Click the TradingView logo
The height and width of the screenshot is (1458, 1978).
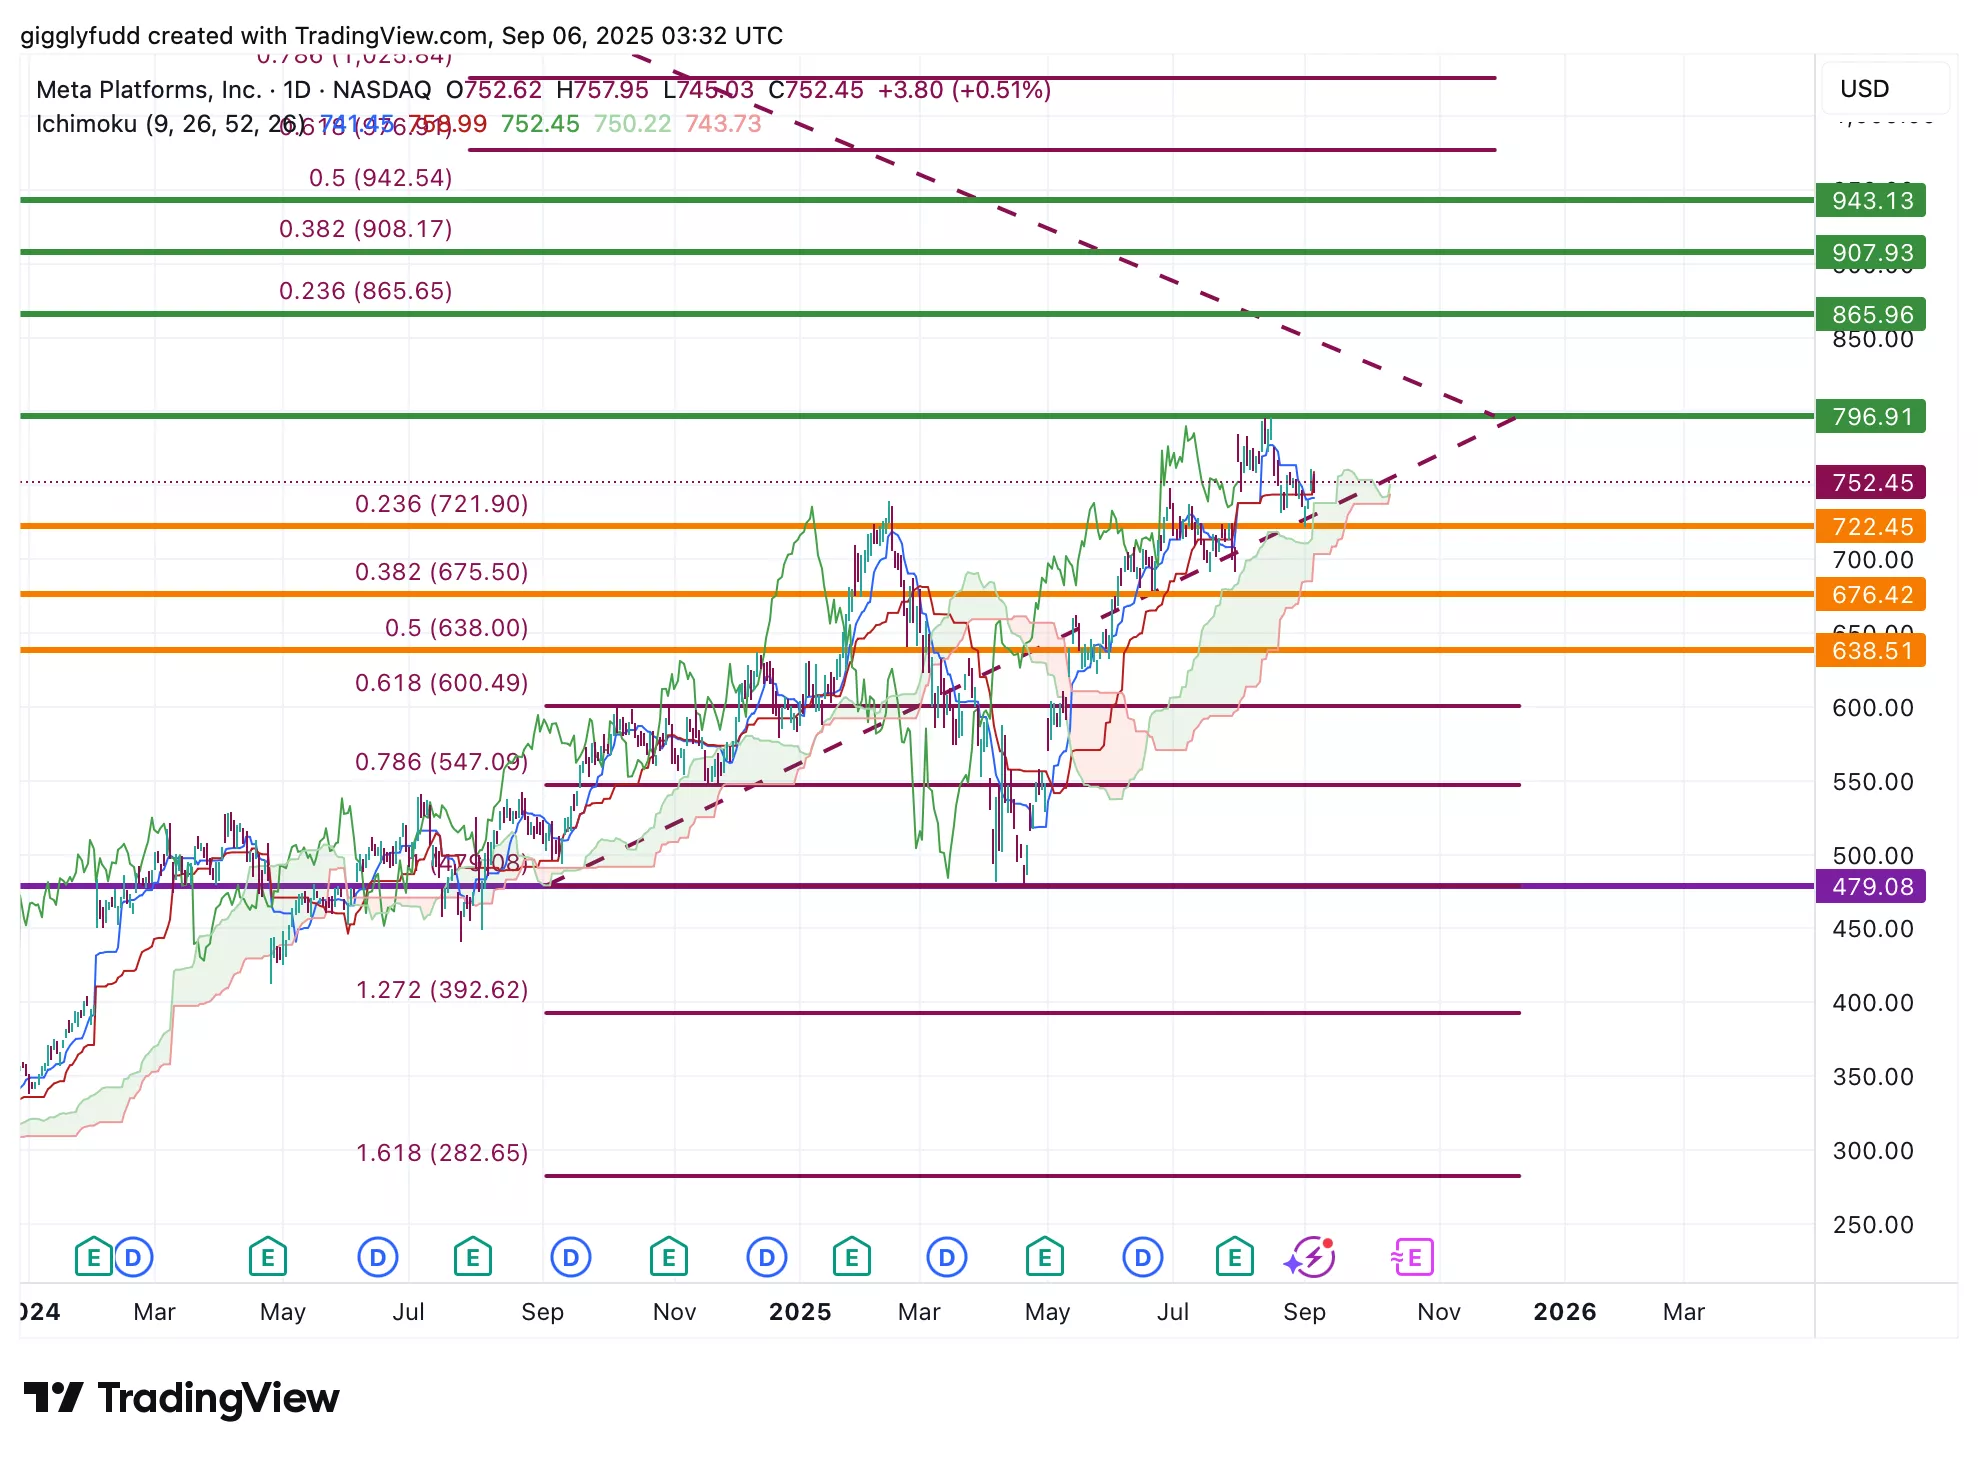181,1398
